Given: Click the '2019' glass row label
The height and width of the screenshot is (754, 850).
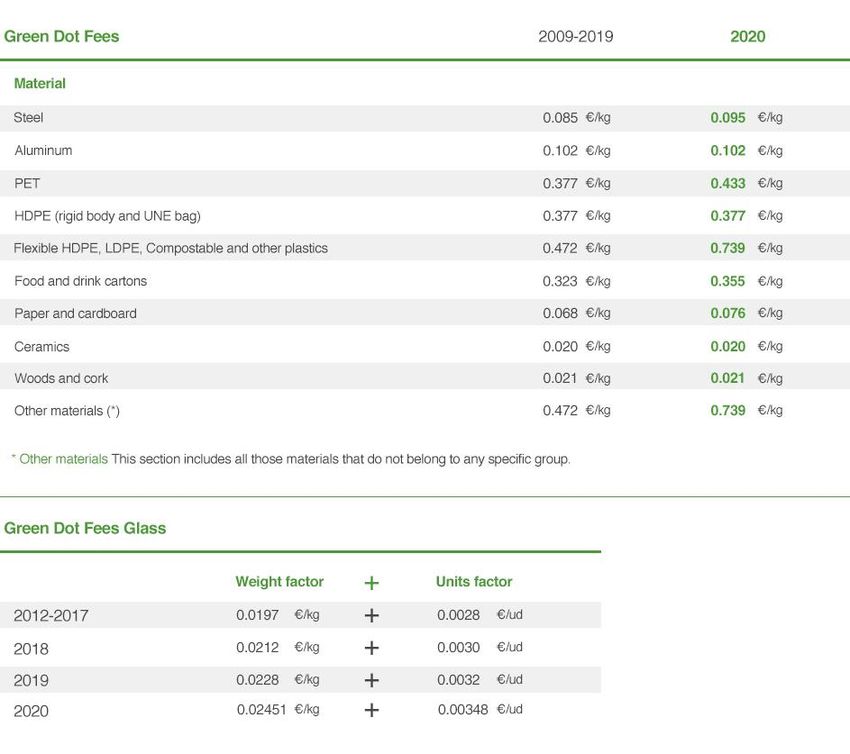Looking at the screenshot, I should point(31,680).
